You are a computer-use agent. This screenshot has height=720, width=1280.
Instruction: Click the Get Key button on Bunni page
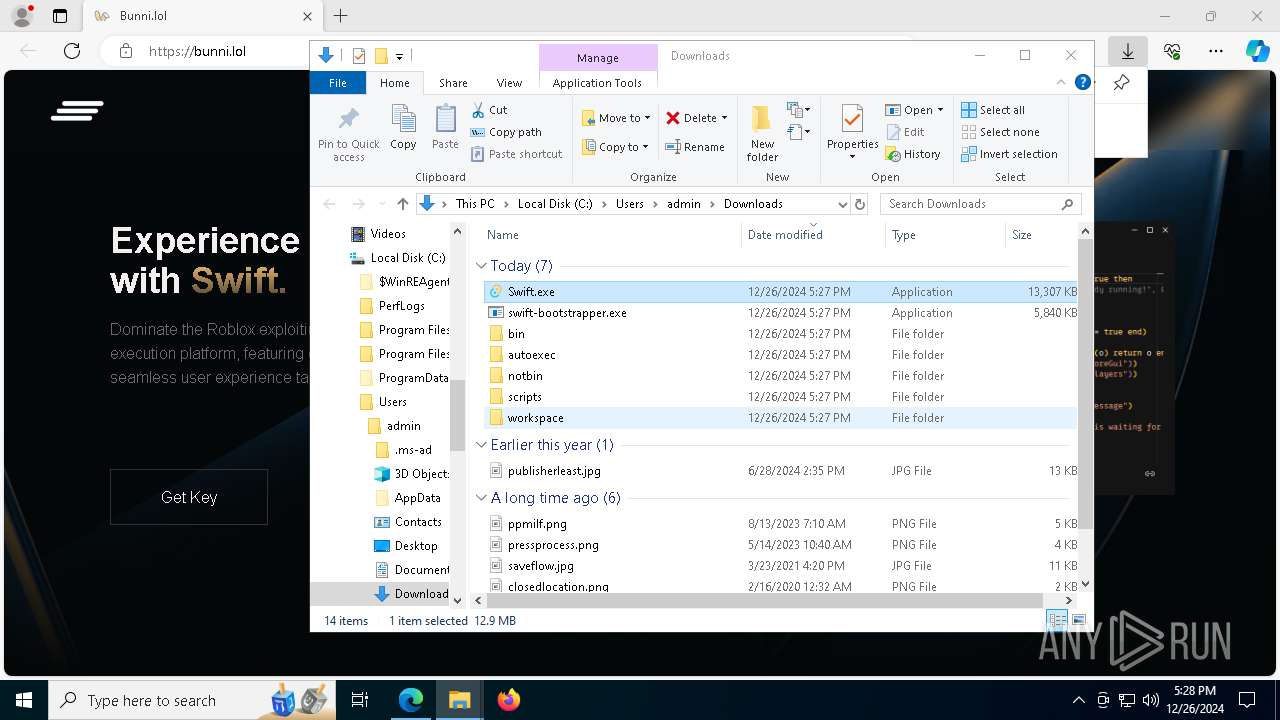[x=189, y=497]
